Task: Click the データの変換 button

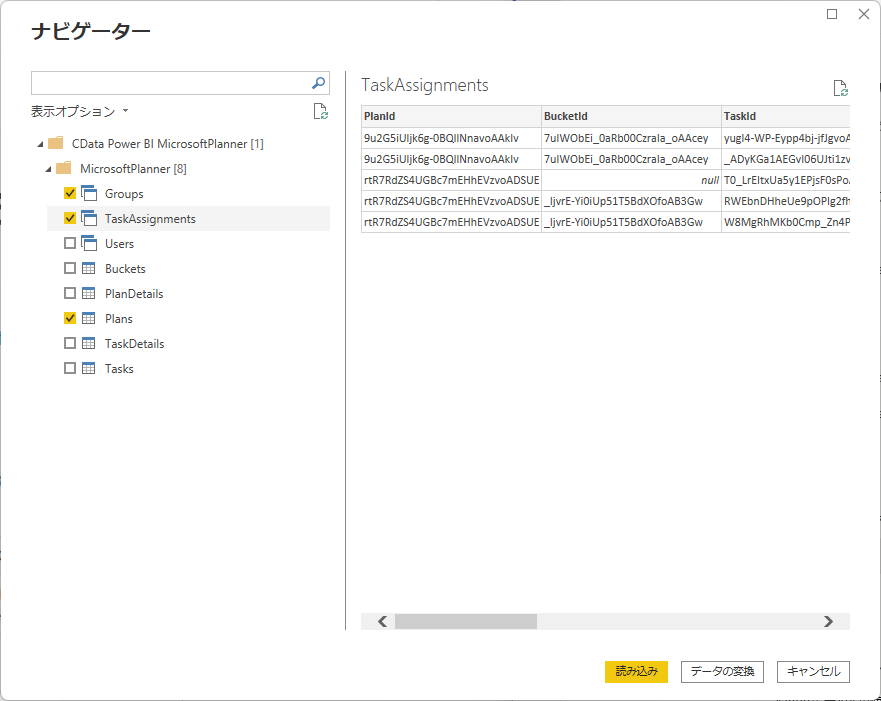Action: point(722,671)
